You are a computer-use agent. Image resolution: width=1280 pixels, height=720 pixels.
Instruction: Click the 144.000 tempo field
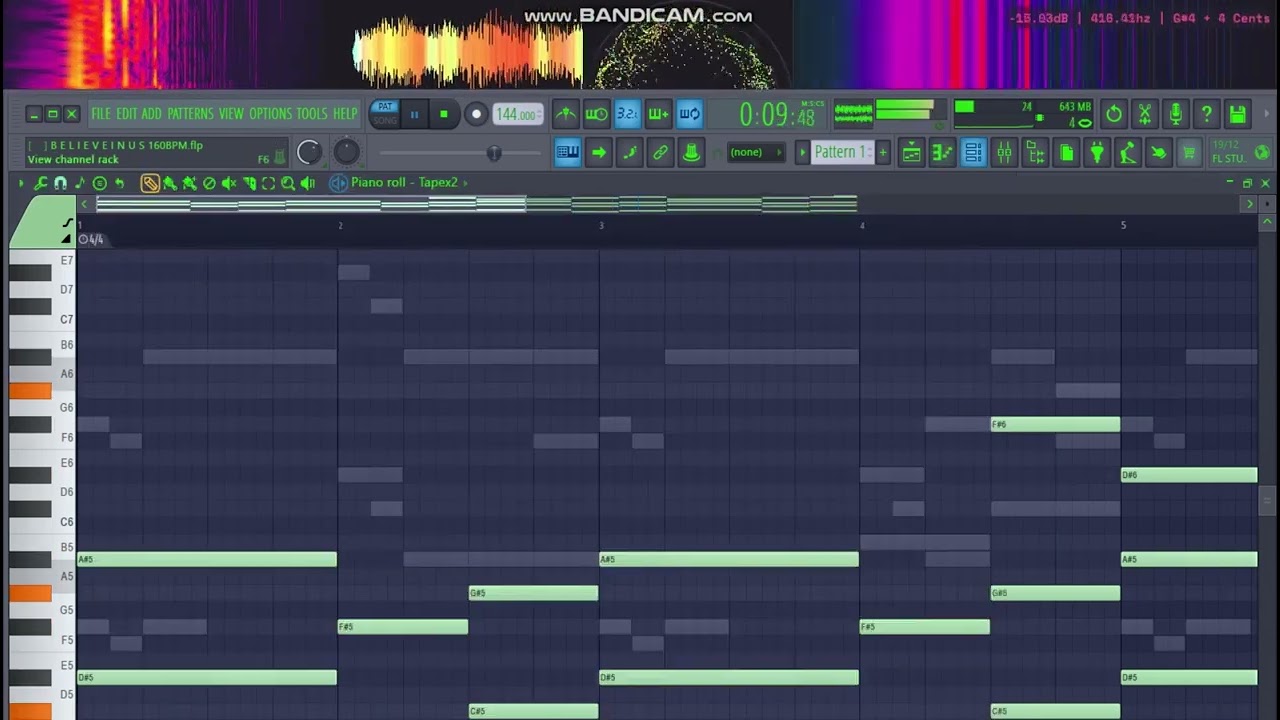pyautogui.click(x=518, y=114)
